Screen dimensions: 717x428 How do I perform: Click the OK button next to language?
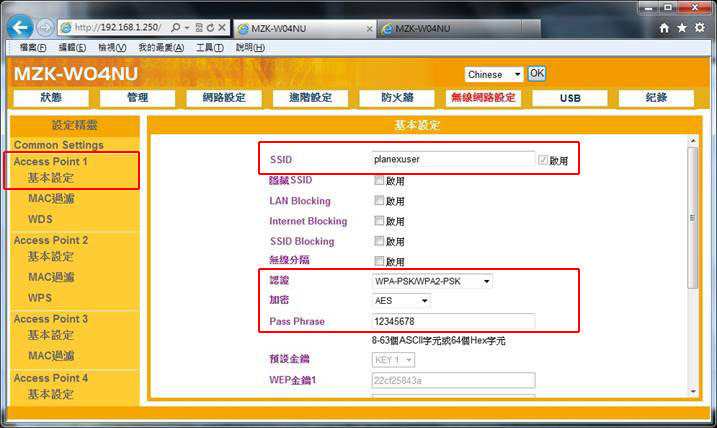tap(537, 74)
